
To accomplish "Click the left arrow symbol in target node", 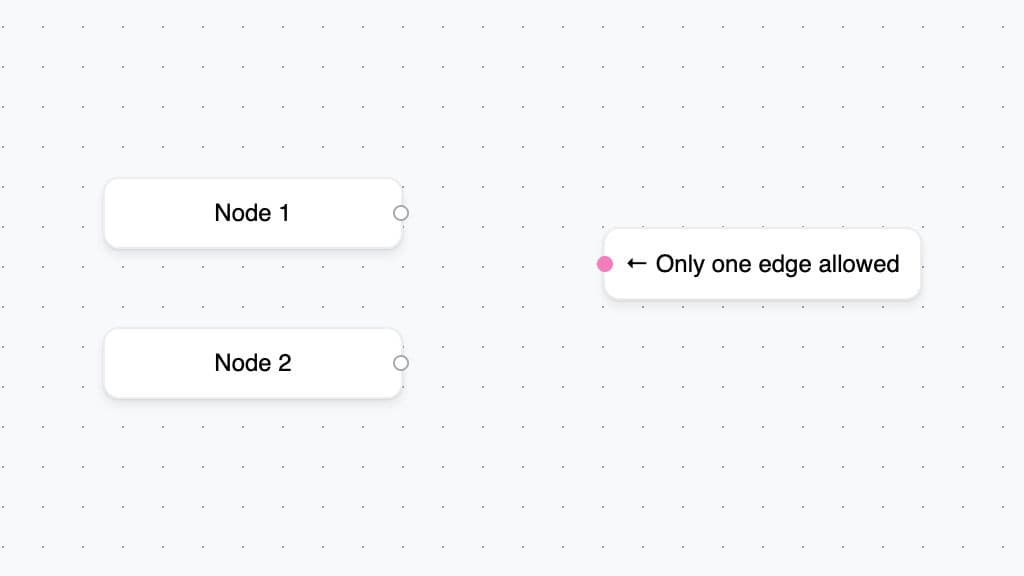I will click(x=637, y=264).
